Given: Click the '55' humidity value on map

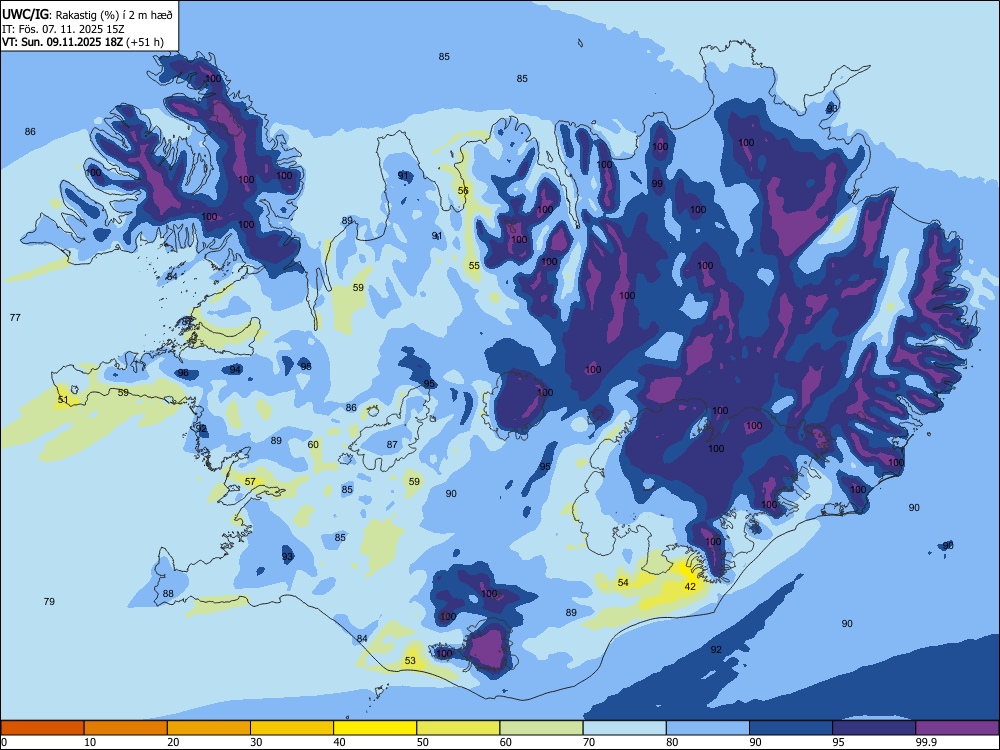Looking at the screenshot, I should [474, 266].
